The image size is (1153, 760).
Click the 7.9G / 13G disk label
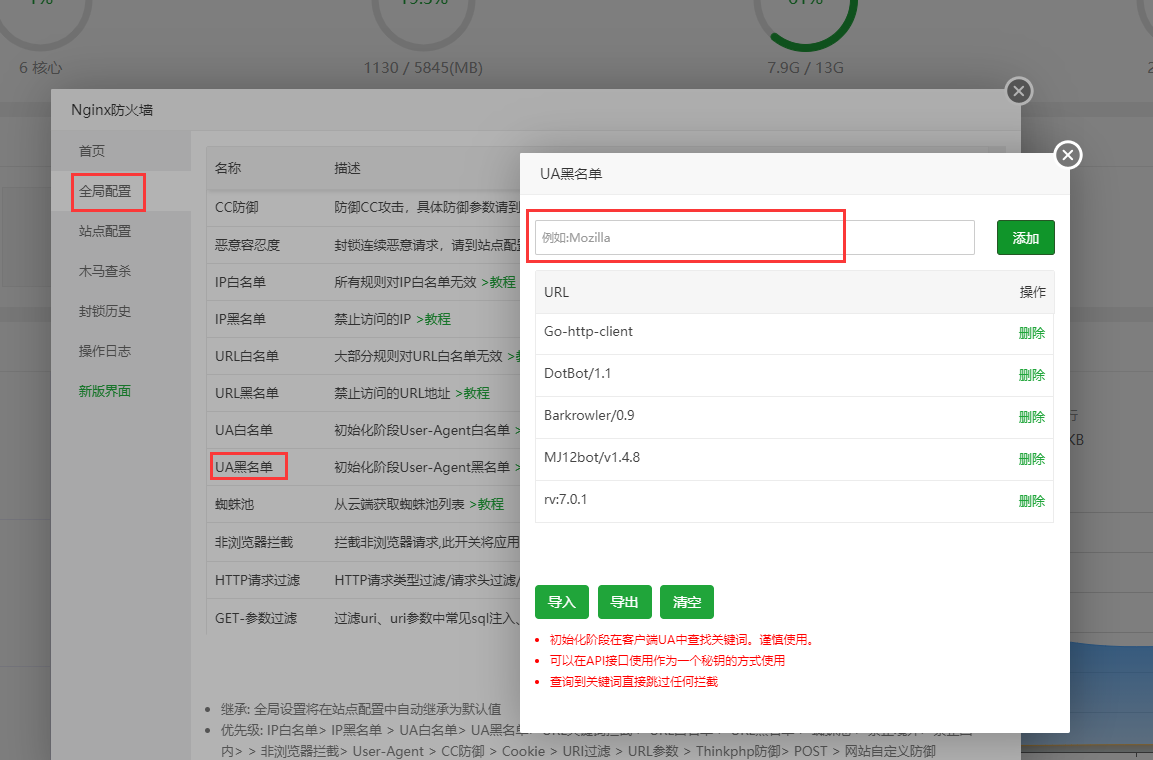[x=805, y=68]
